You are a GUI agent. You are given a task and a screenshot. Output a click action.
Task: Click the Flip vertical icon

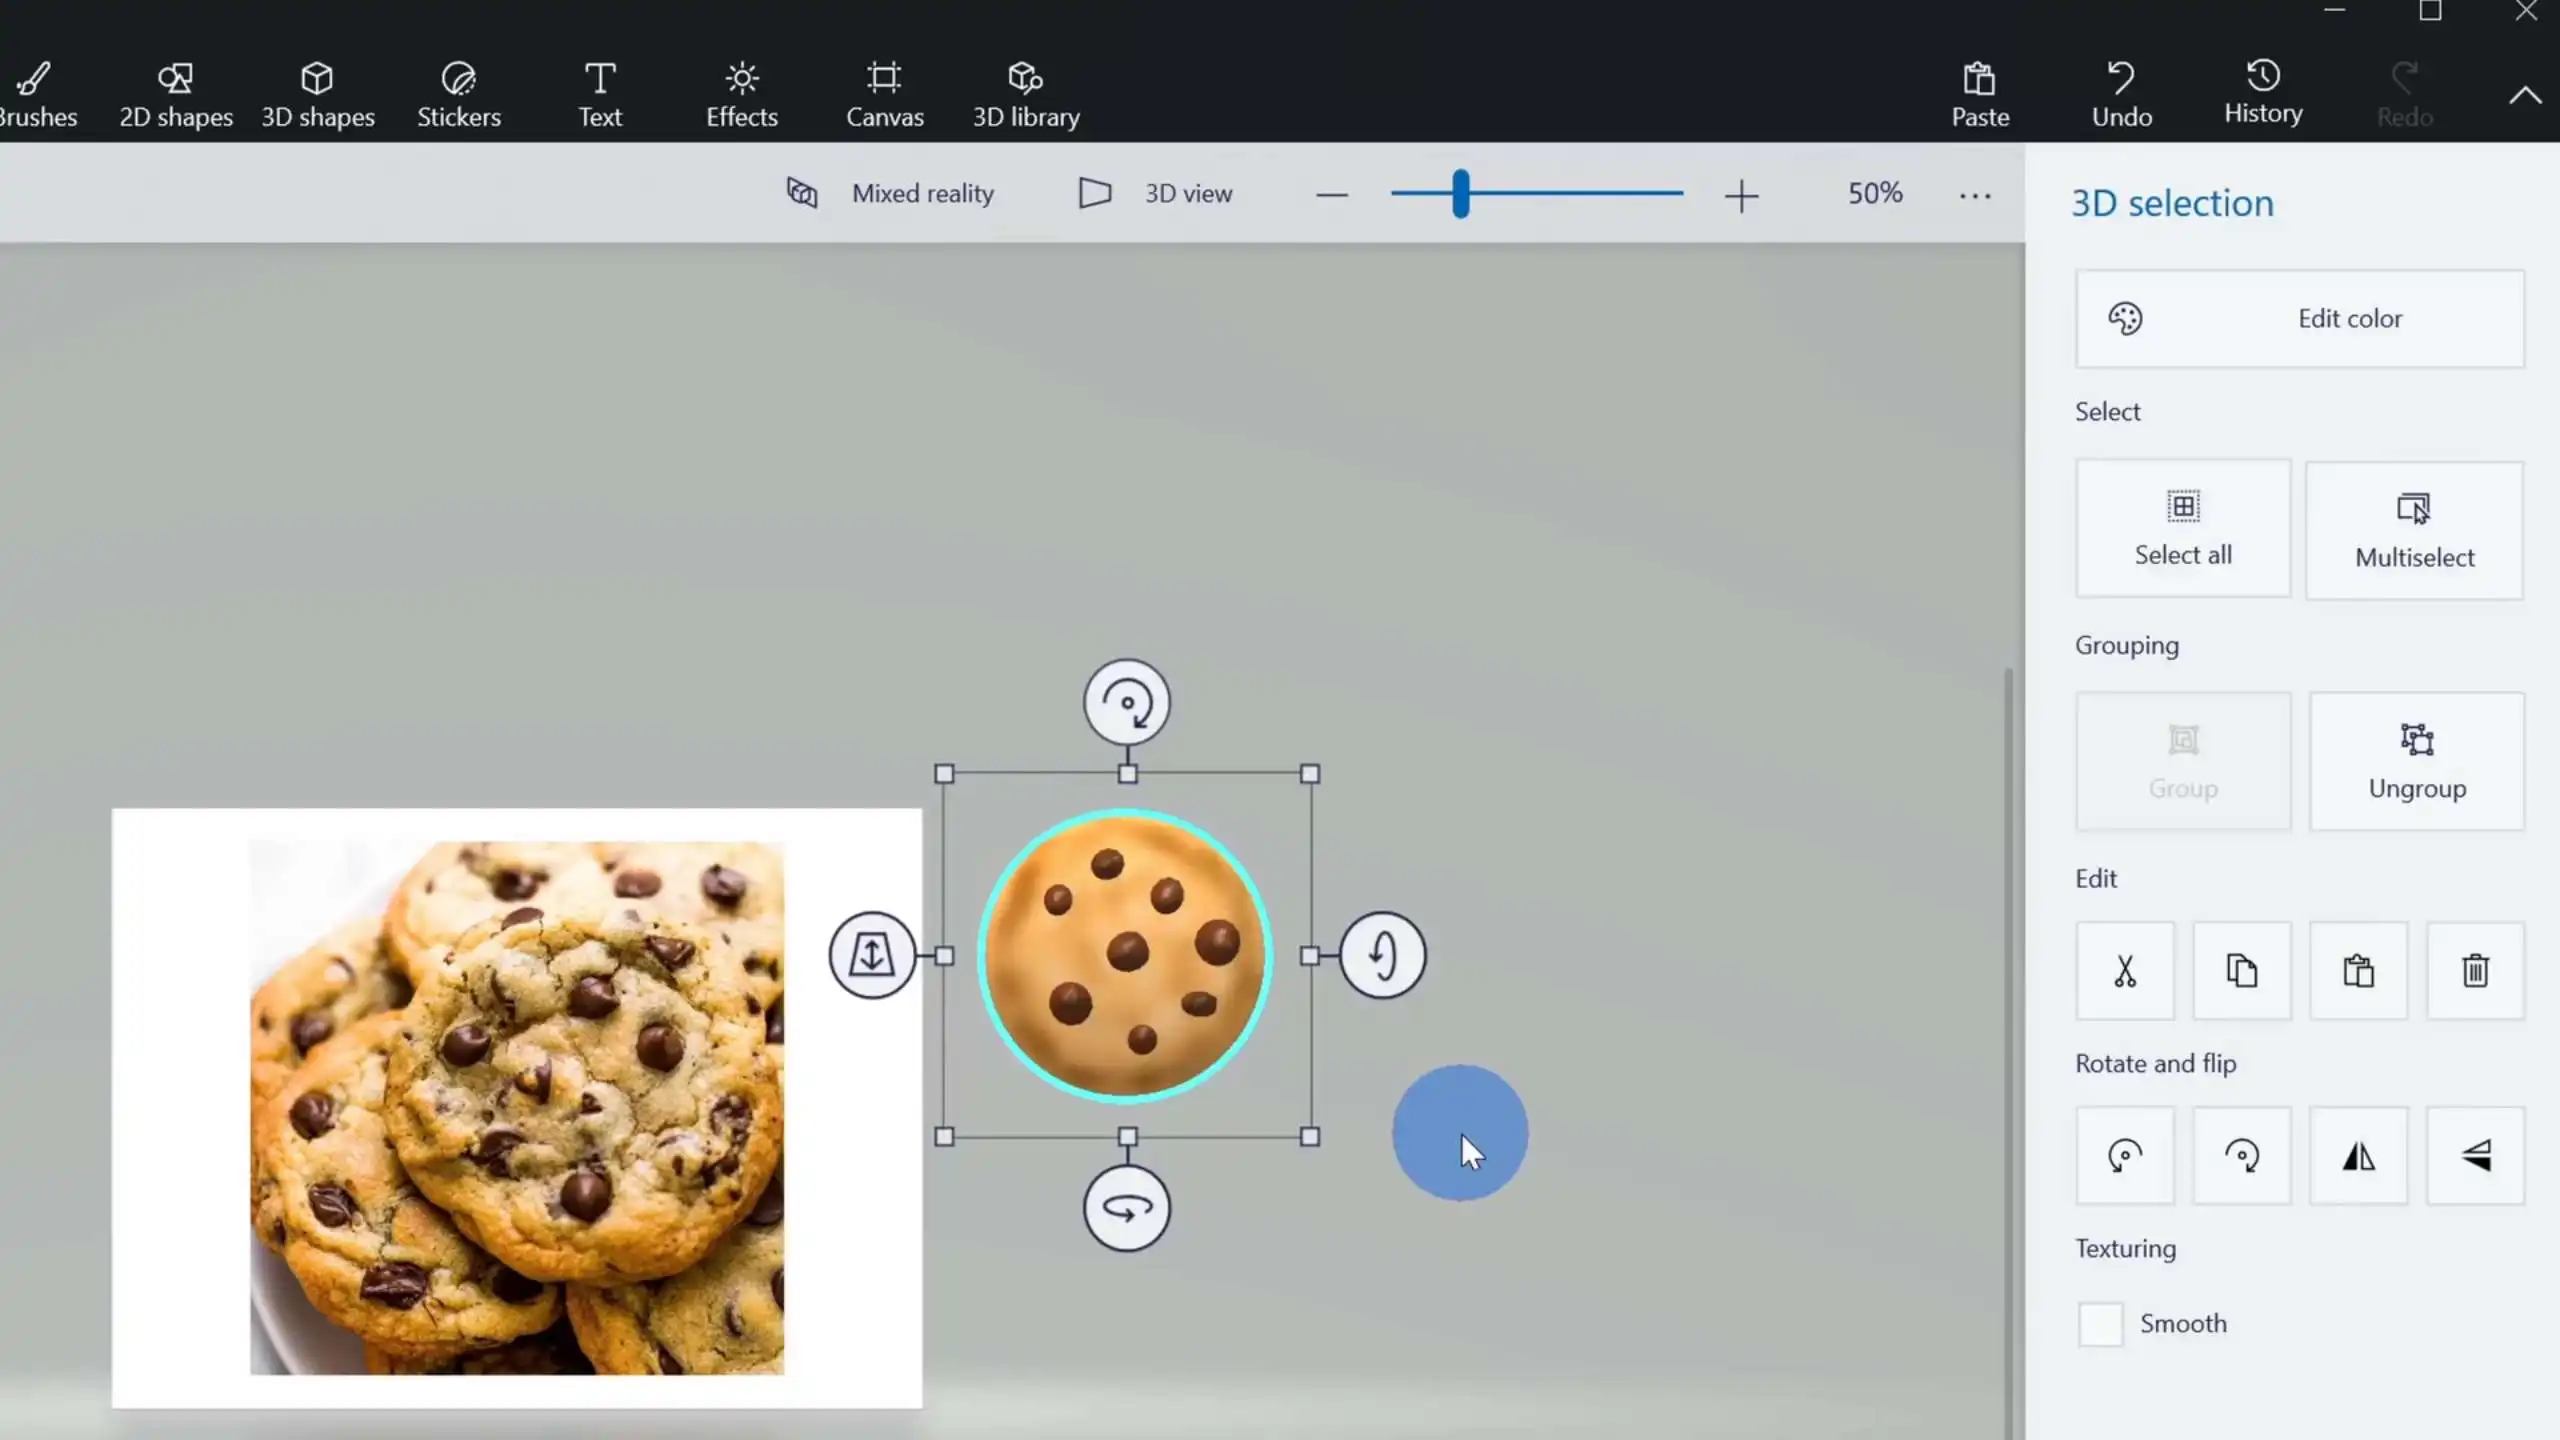(2475, 1156)
